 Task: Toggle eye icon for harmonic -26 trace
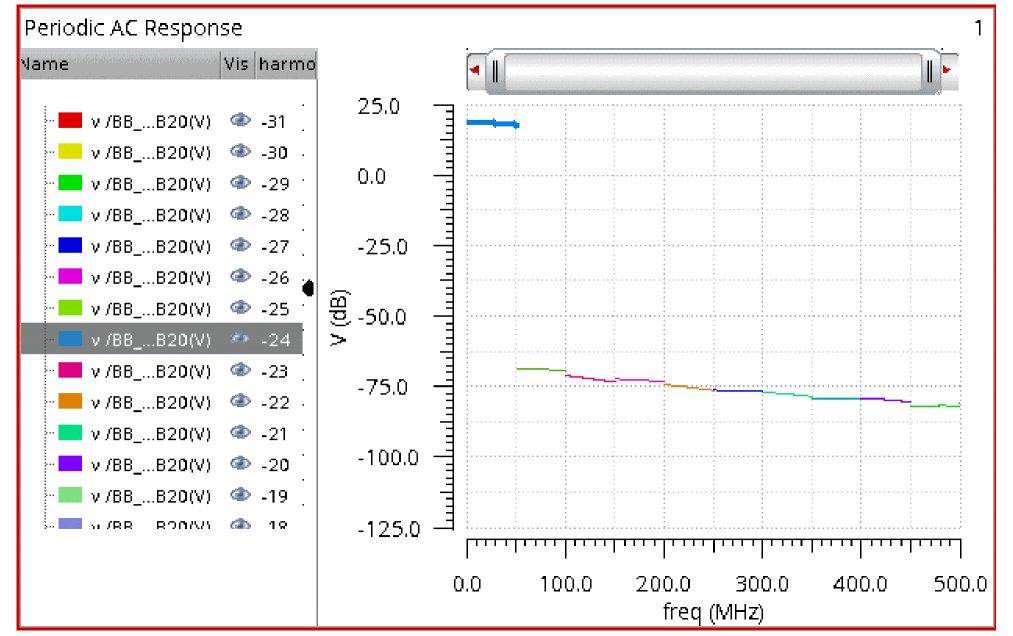pos(240,276)
